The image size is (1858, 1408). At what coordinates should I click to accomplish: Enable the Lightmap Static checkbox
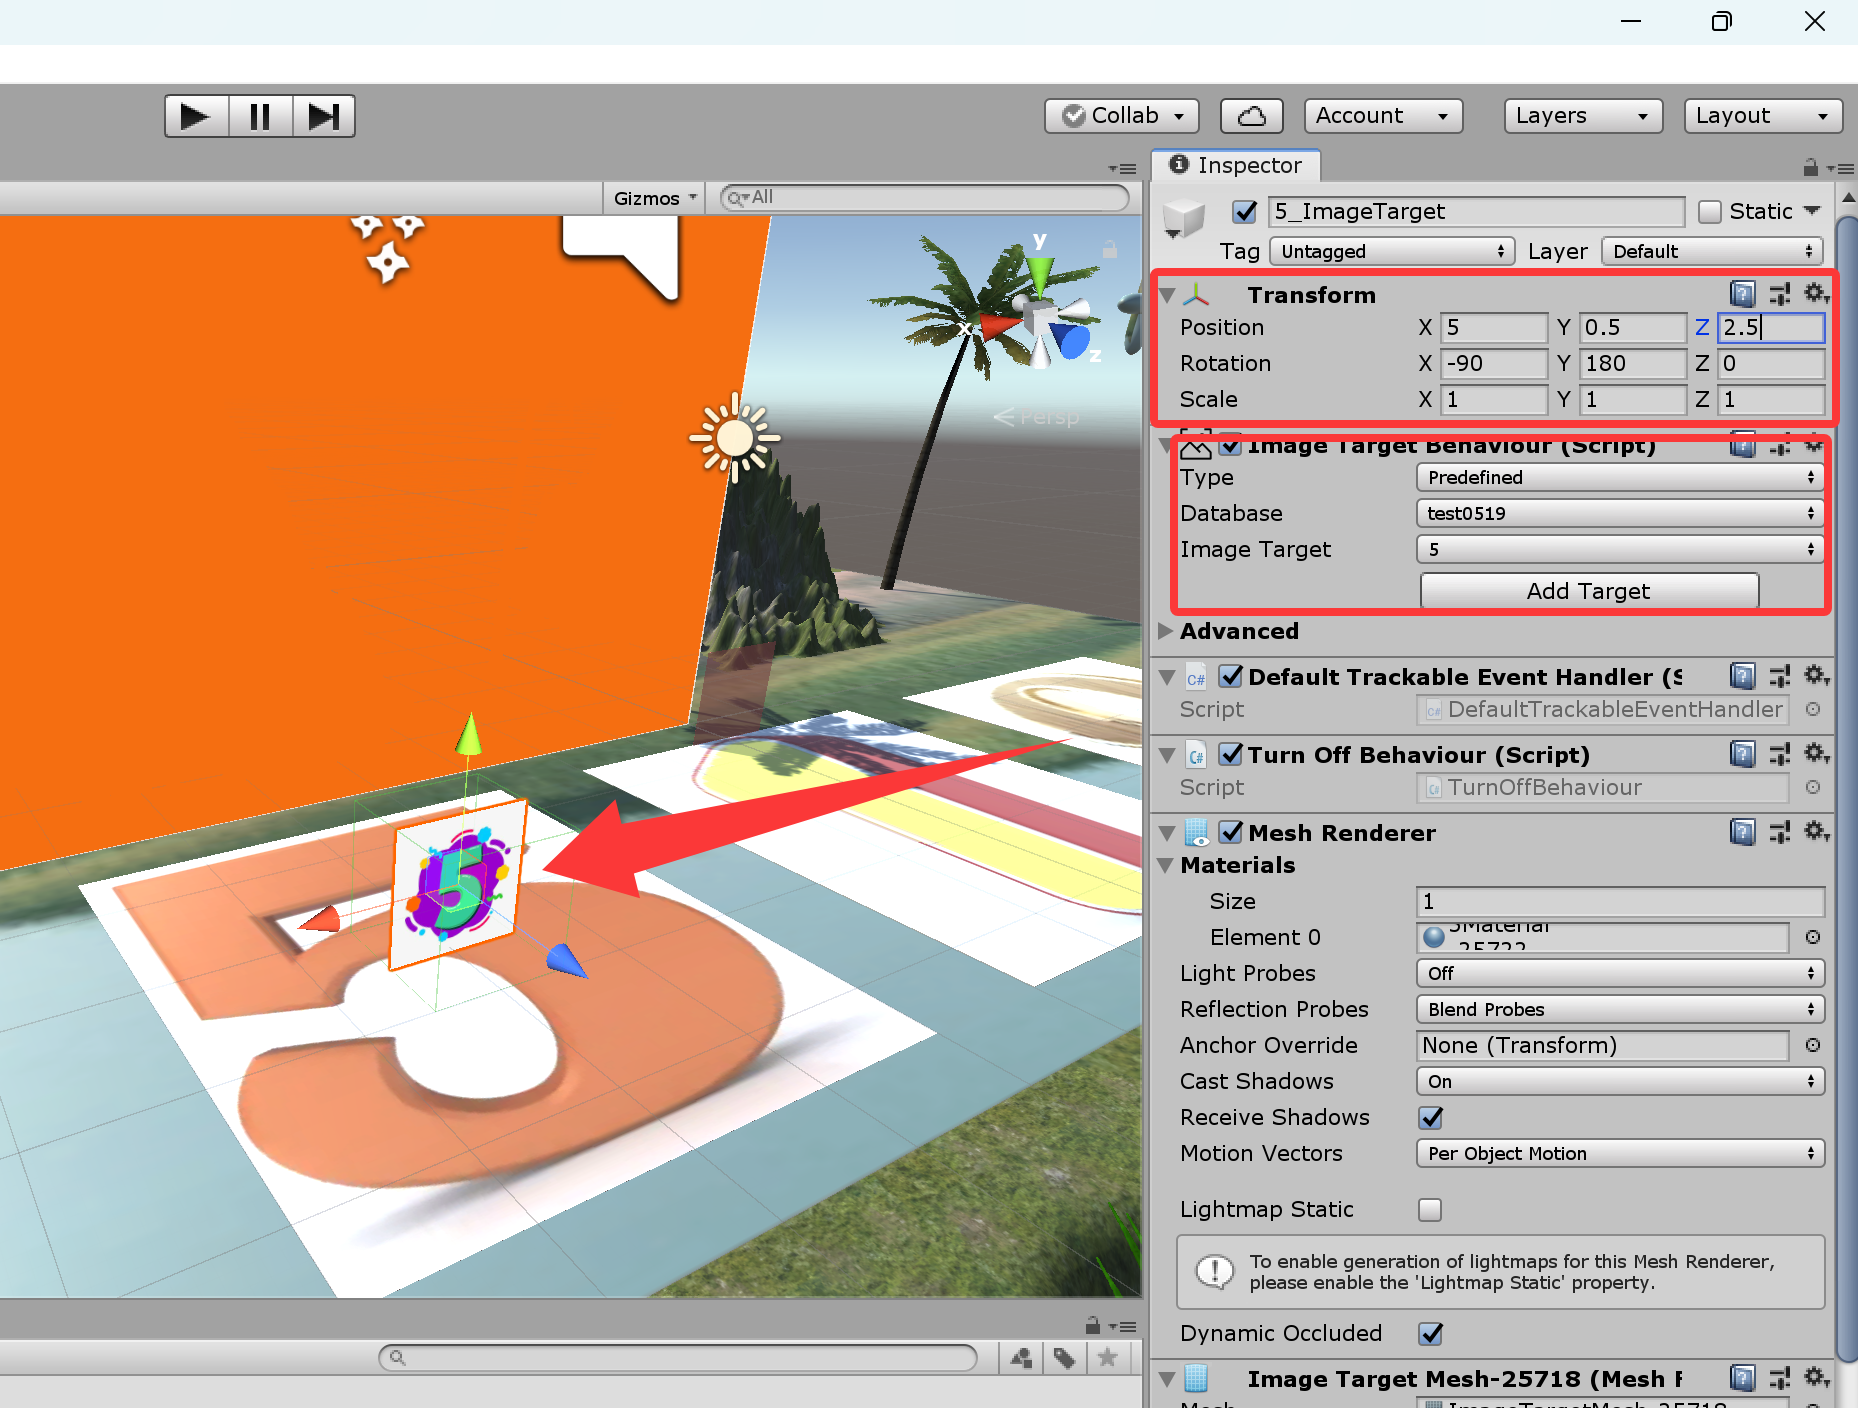click(x=1430, y=1210)
